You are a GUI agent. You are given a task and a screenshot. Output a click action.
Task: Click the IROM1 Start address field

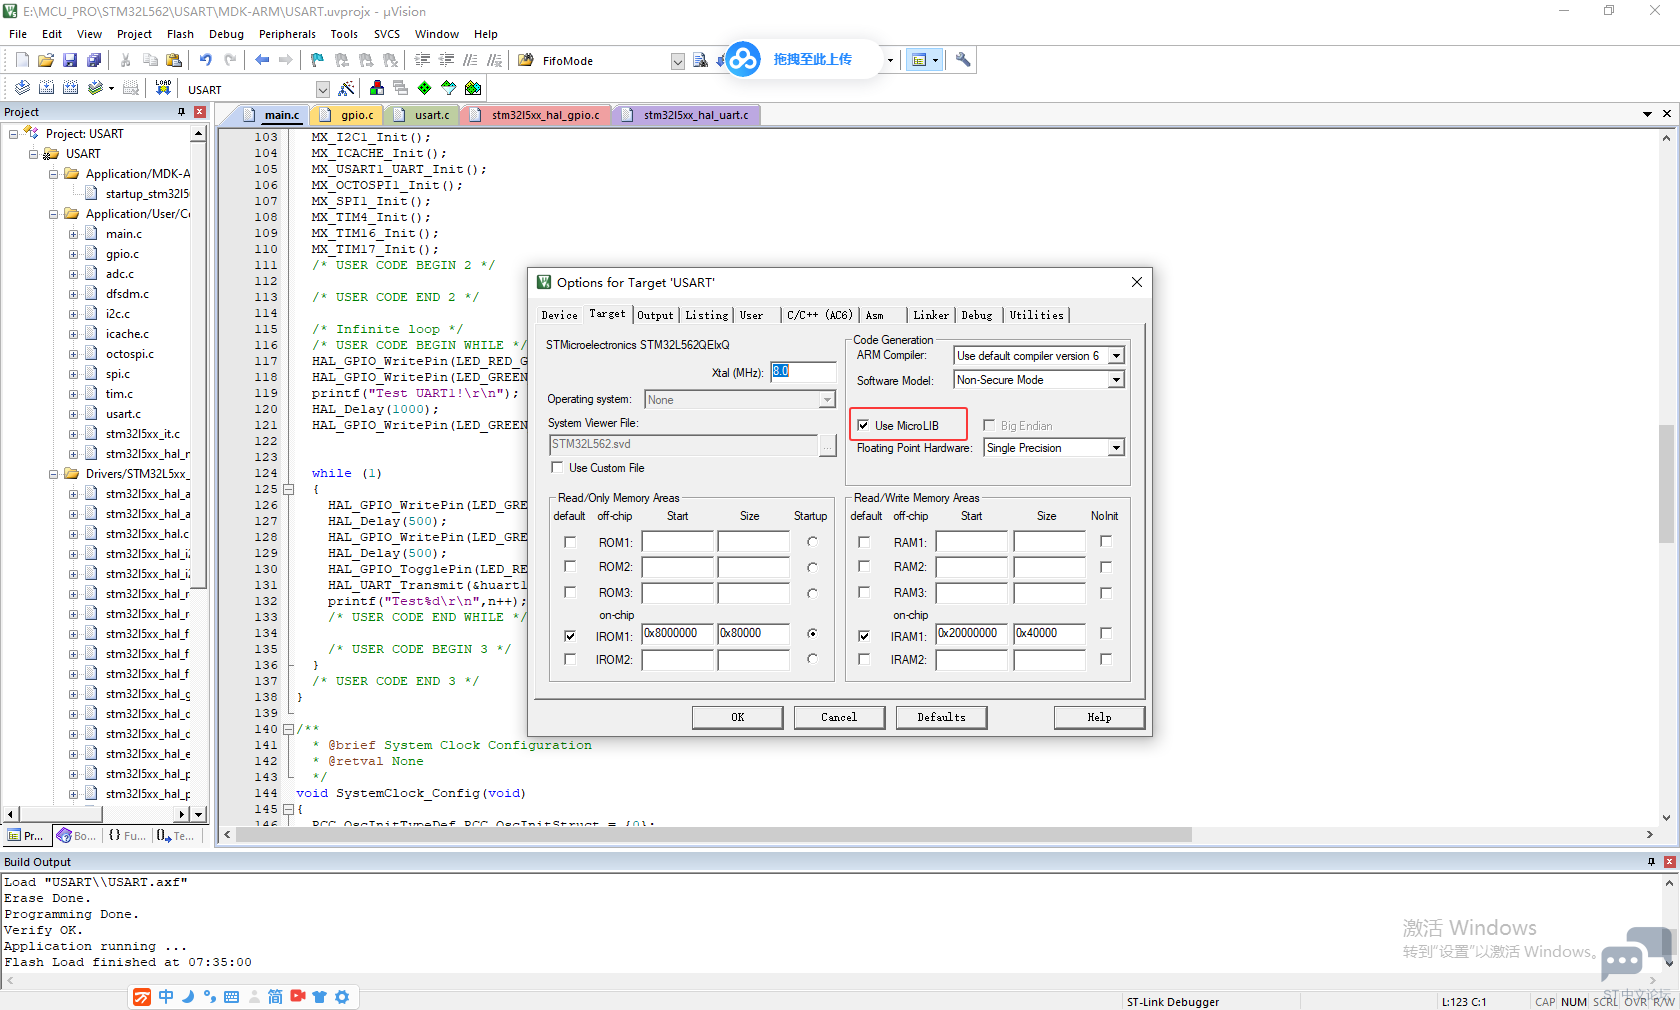pyautogui.click(x=677, y=634)
